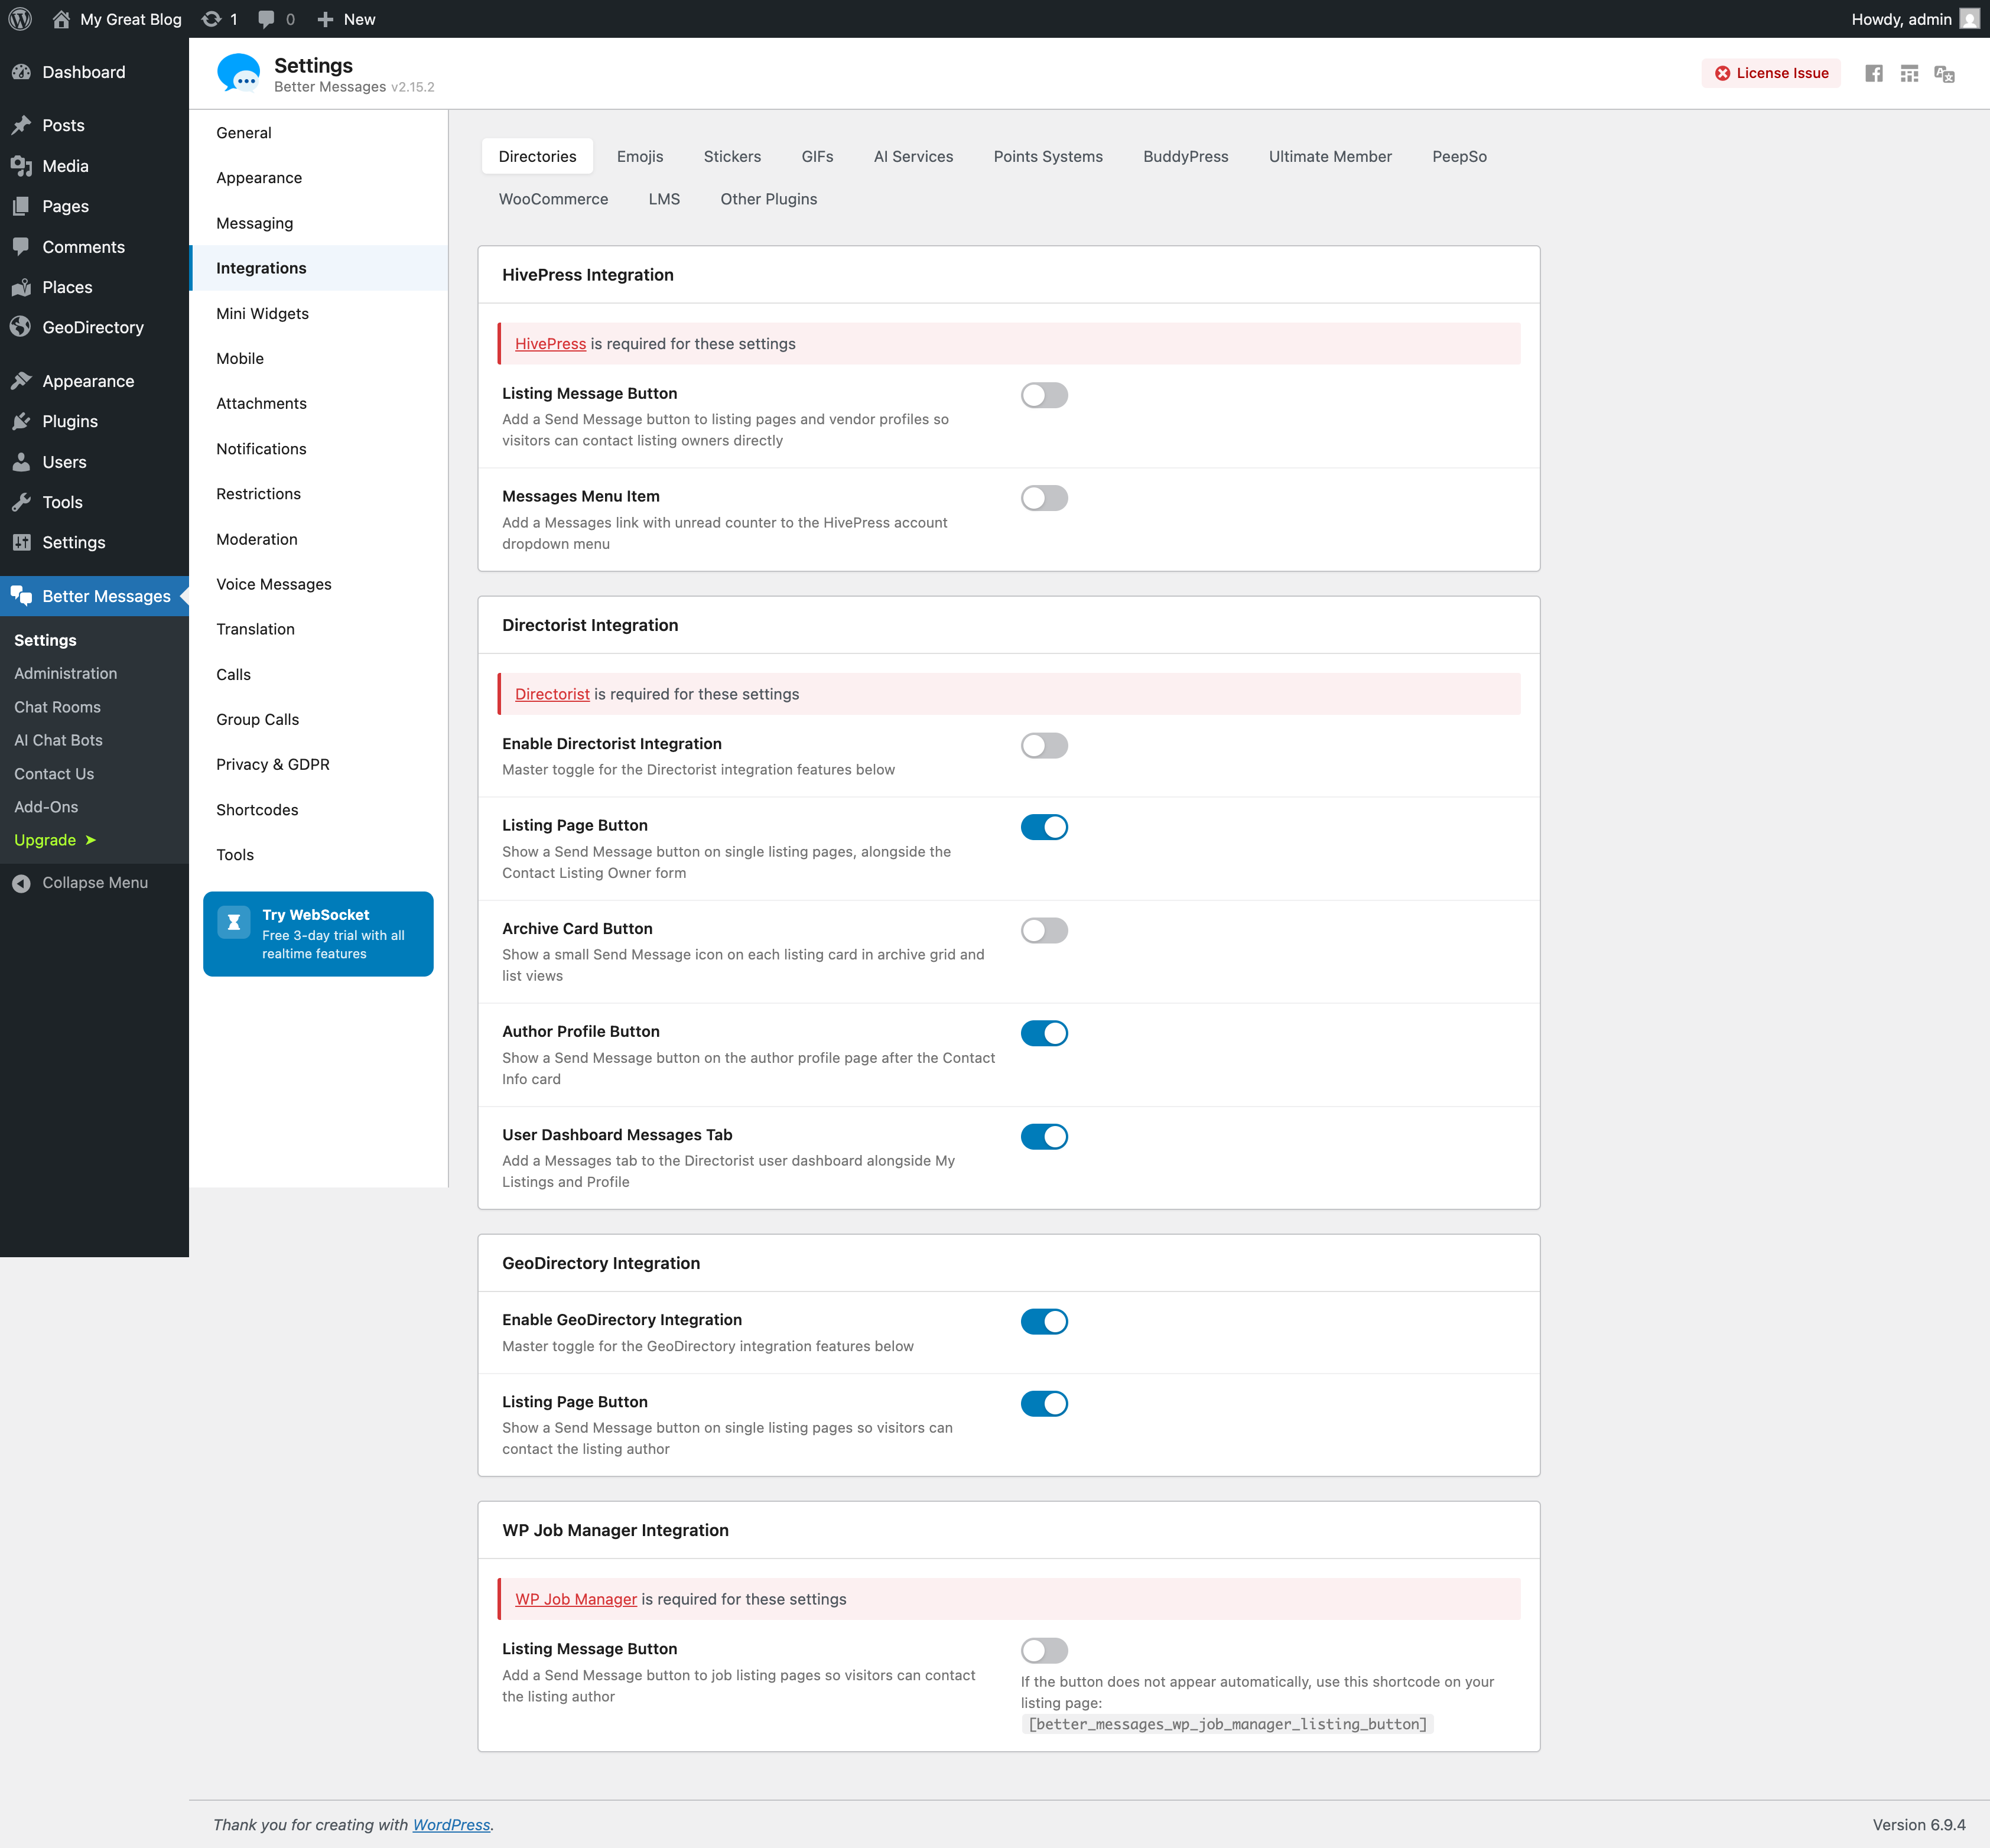Click the Try WebSocket trial banner

(x=318, y=934)
